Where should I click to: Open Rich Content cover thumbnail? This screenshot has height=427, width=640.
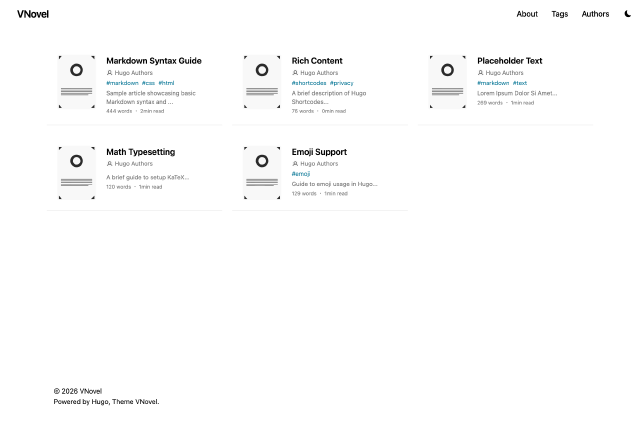(262, 82)
